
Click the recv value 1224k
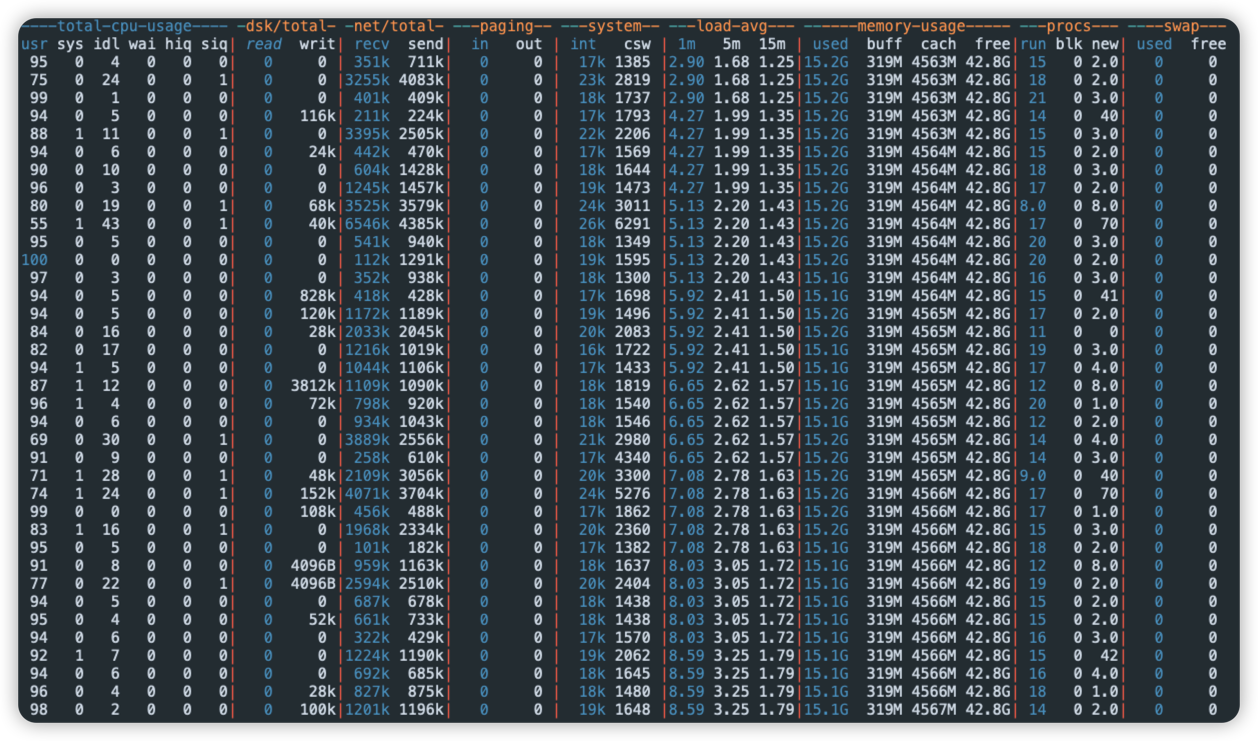(368, 656)
